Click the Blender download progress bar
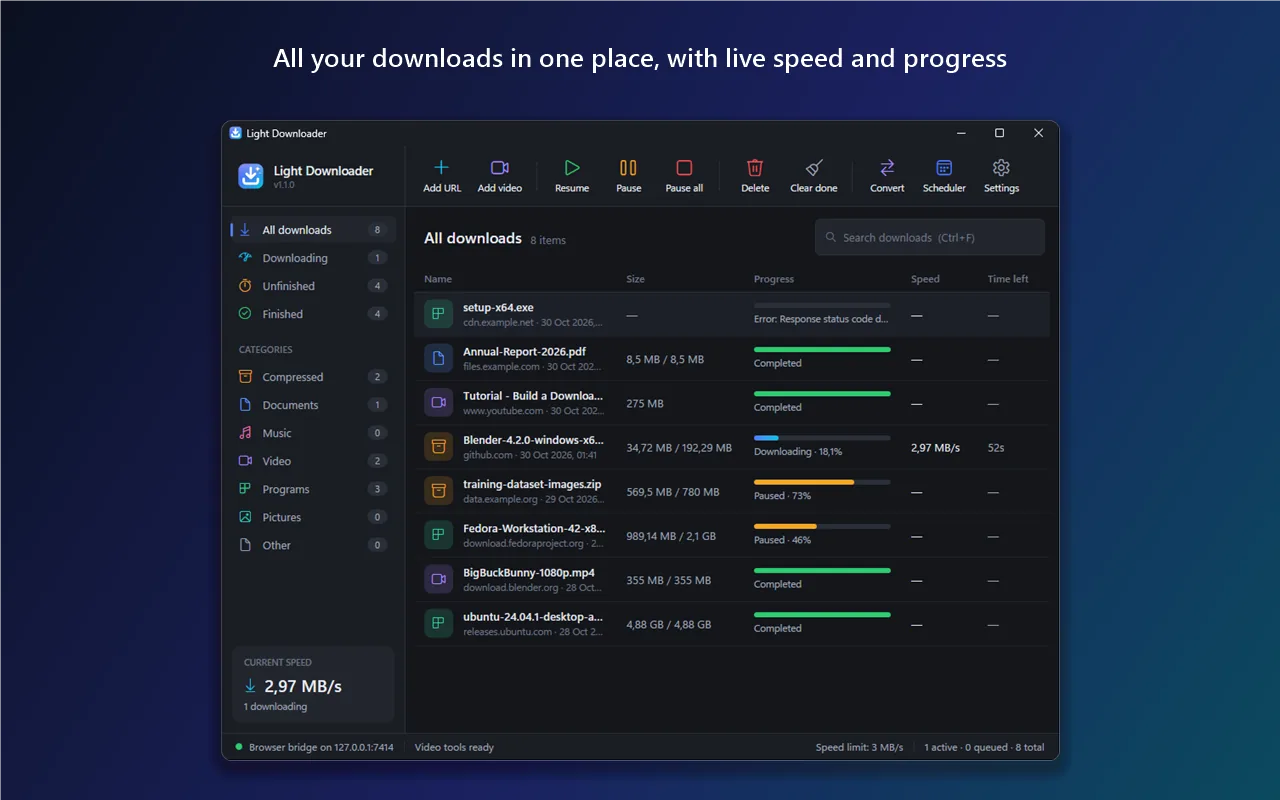This screenshot has width=1280, height=800. coord(822,438)
